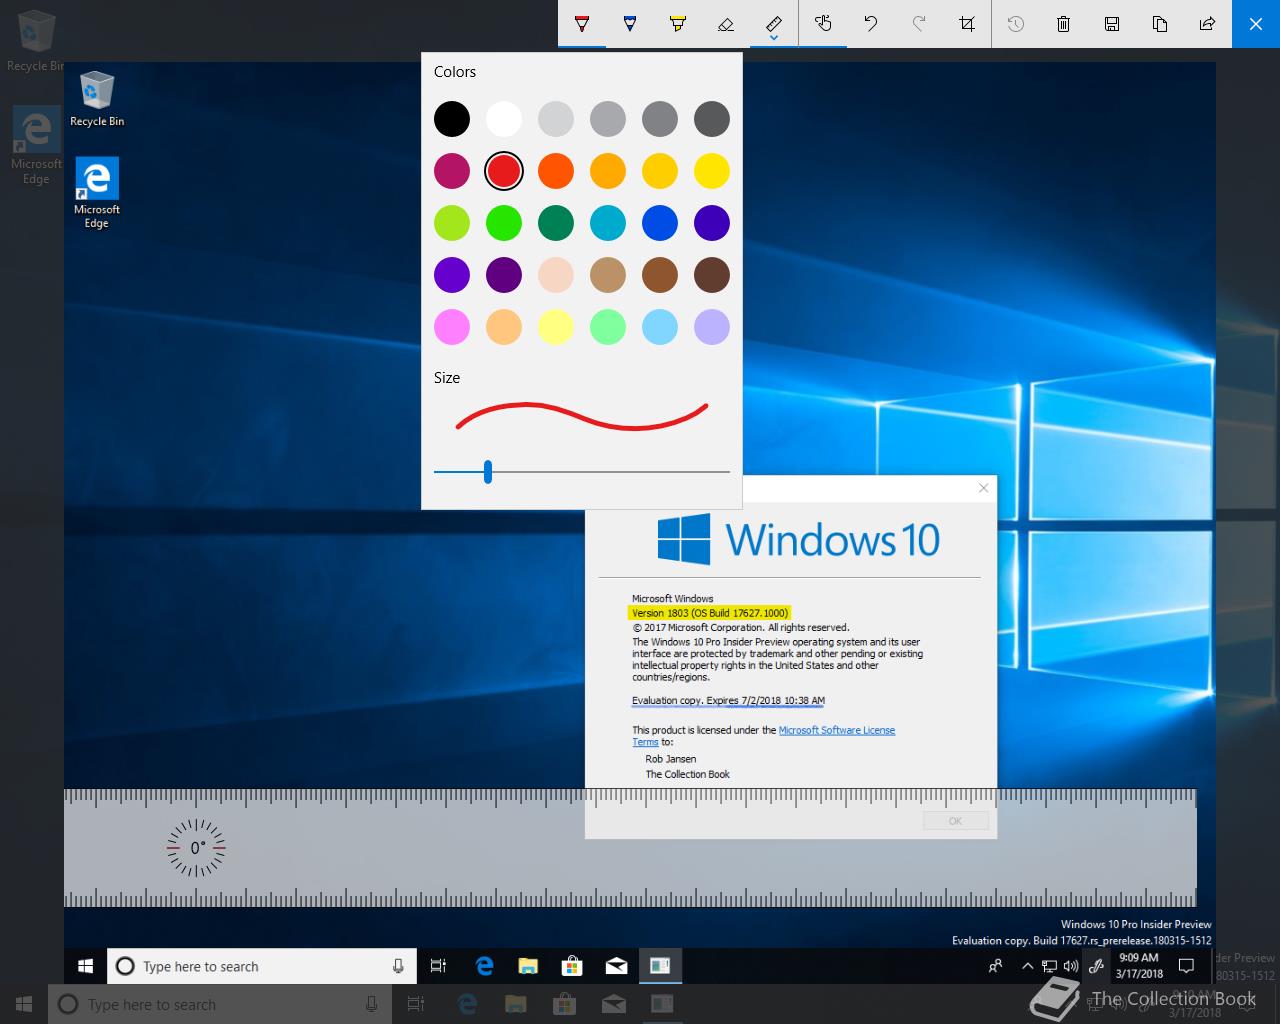Select dimmed Recycle Bin at screen corner
The image size is (1280, 1024).
tap(36, 41)
